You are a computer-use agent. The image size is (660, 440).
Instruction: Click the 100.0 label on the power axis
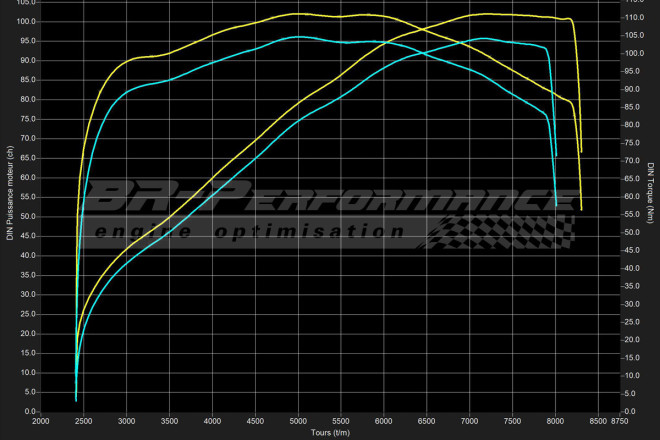(25, 21)
